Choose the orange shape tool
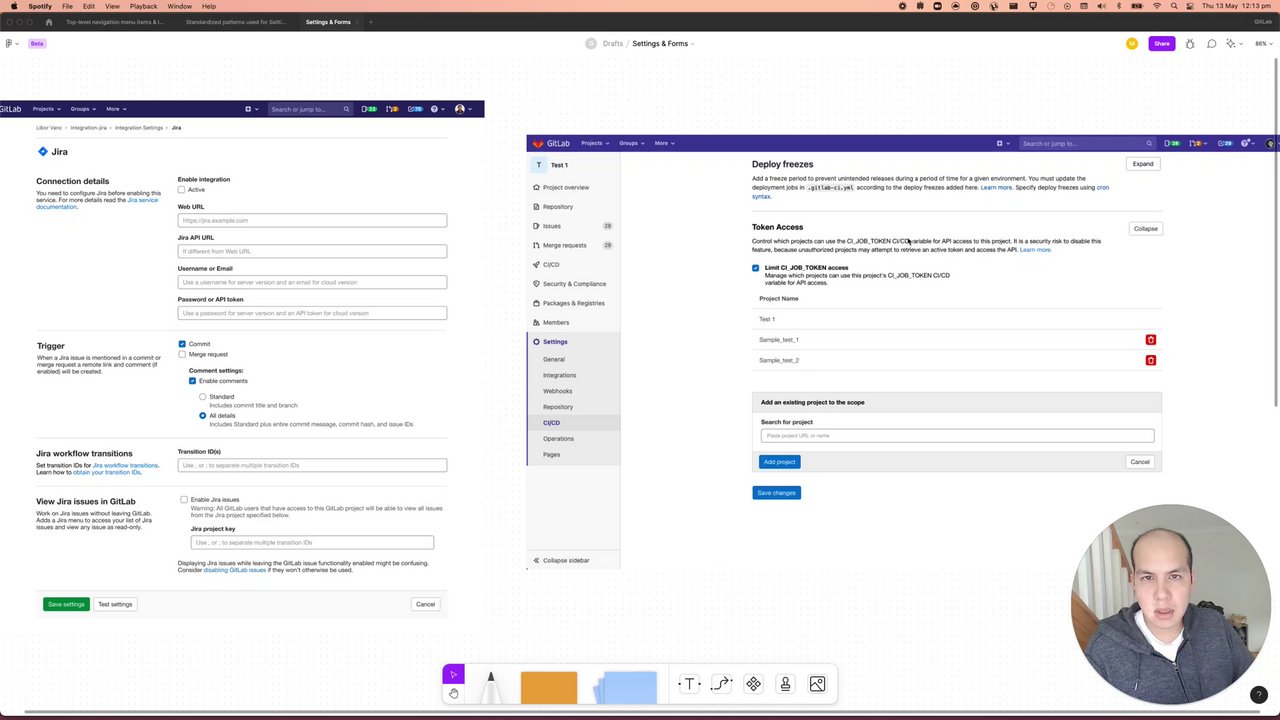 click(x=549, y=687)
